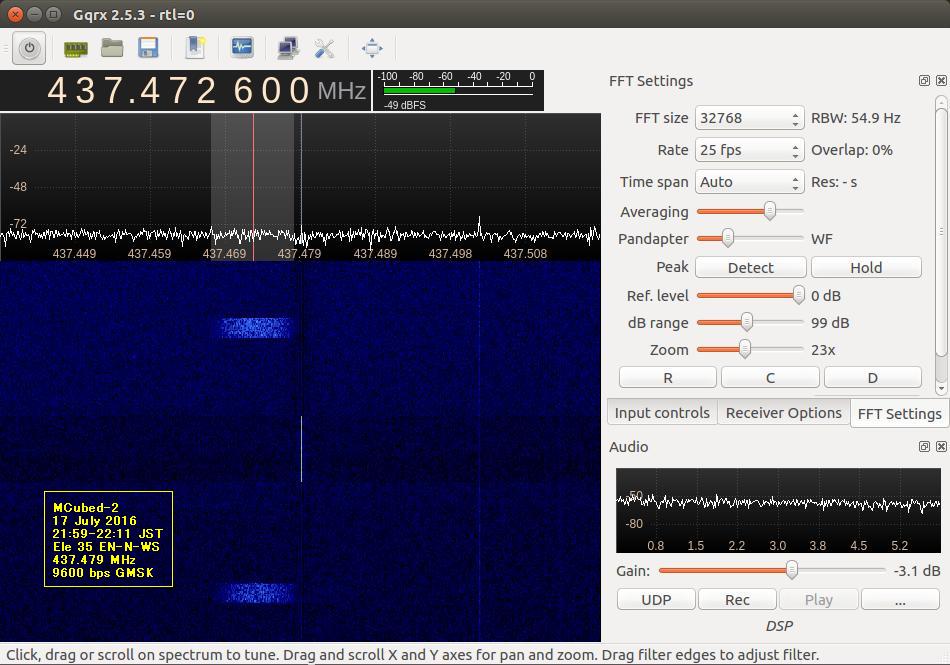The image size is (950, 665).
Task: Toggle the Peak Hold button
Action: 866,267
